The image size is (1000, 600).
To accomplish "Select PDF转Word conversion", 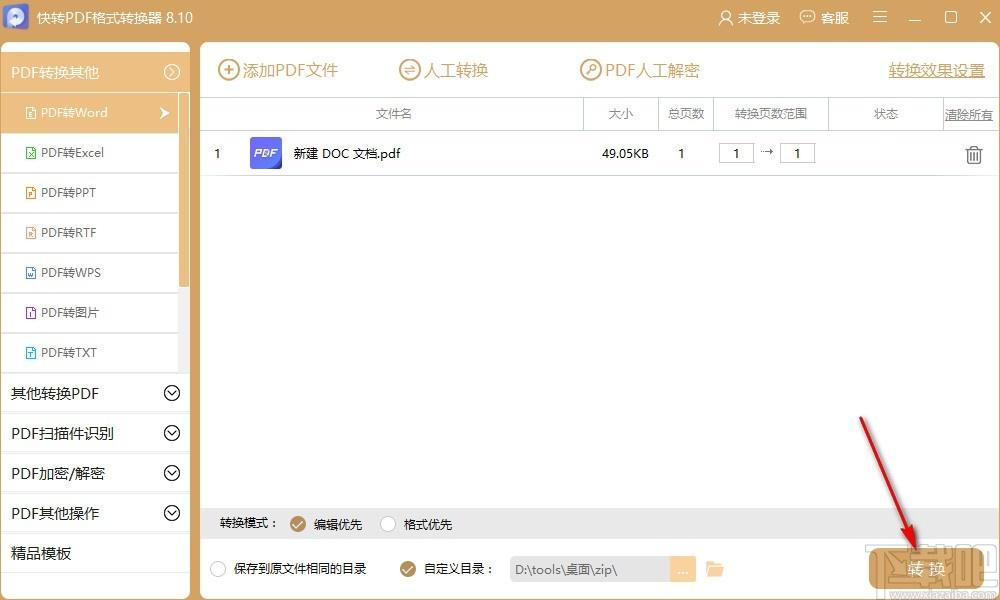I will pyautogui.click(x=90, y=113).
